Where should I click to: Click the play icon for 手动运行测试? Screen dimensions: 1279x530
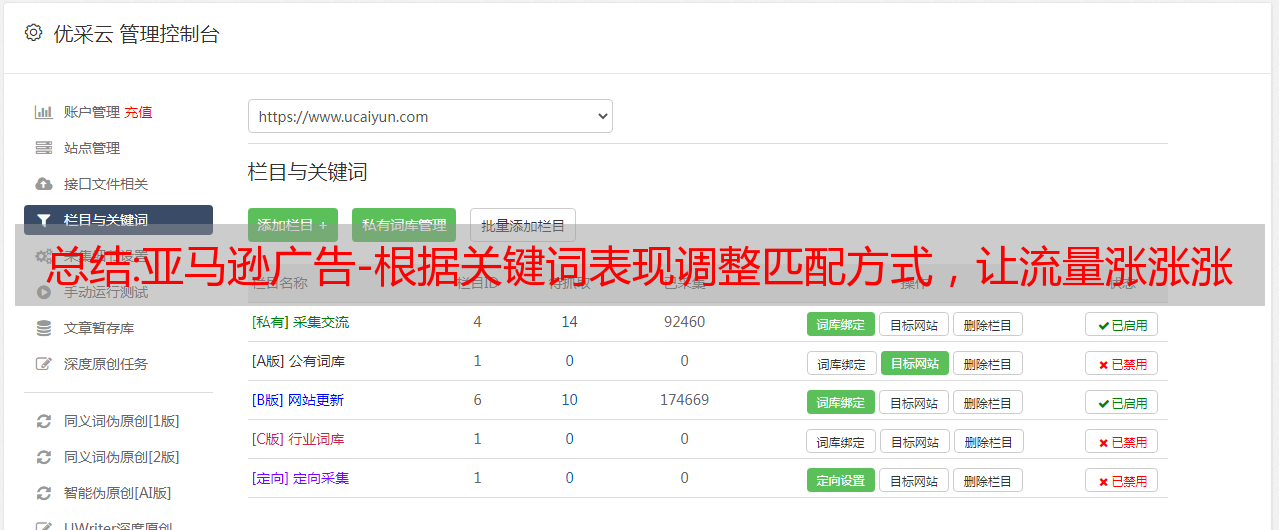coord(43,292)
